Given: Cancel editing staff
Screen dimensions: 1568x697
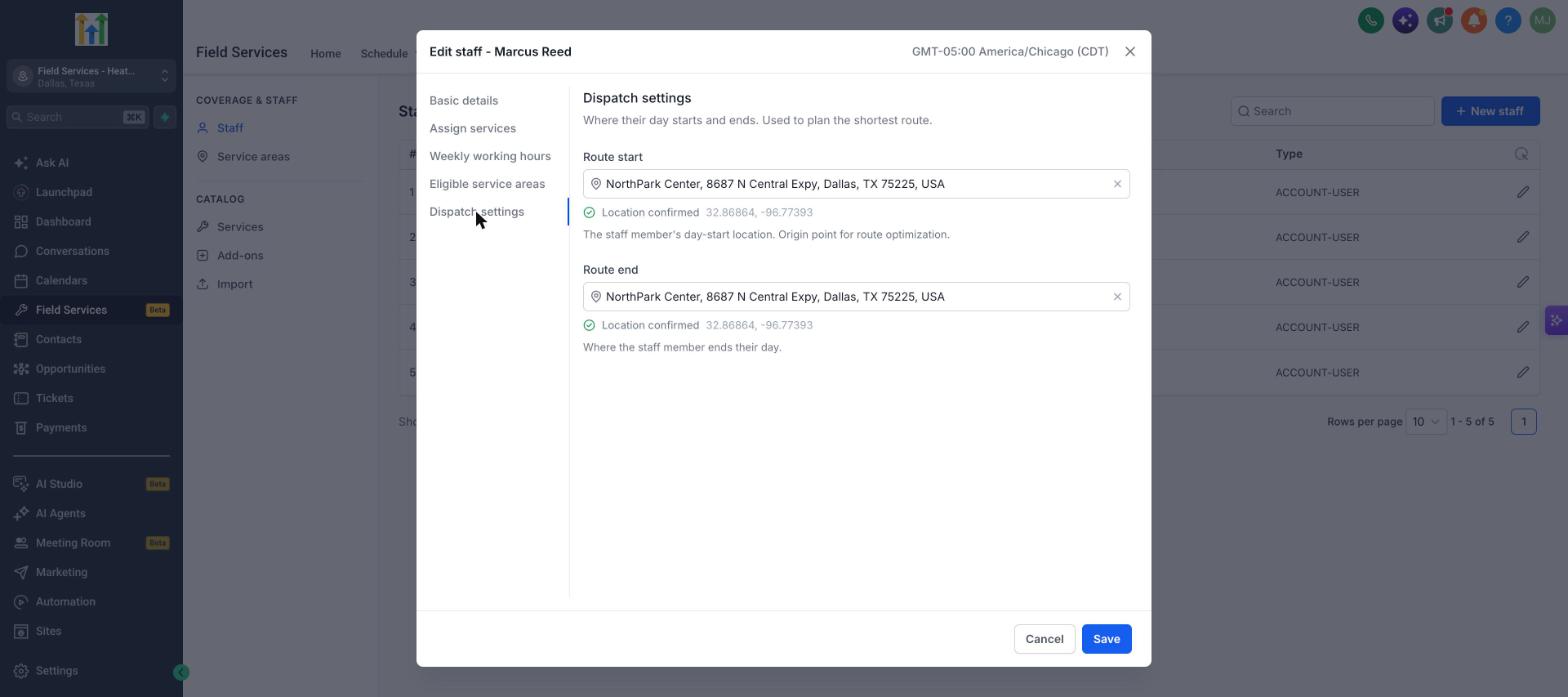Looking at the screenshot, I should pyautogui.click(x=1044, y=640).
